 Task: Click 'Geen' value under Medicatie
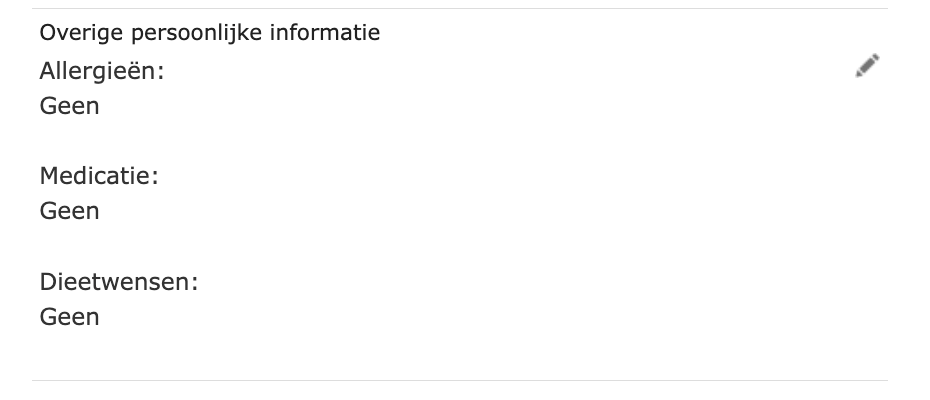(x=70, y=211)
